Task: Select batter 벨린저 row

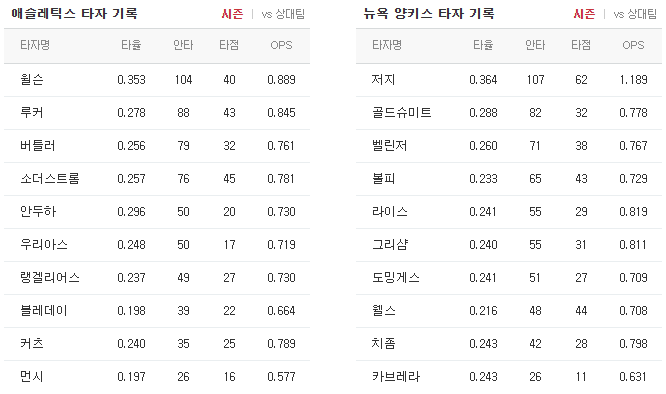Action: 509,146
